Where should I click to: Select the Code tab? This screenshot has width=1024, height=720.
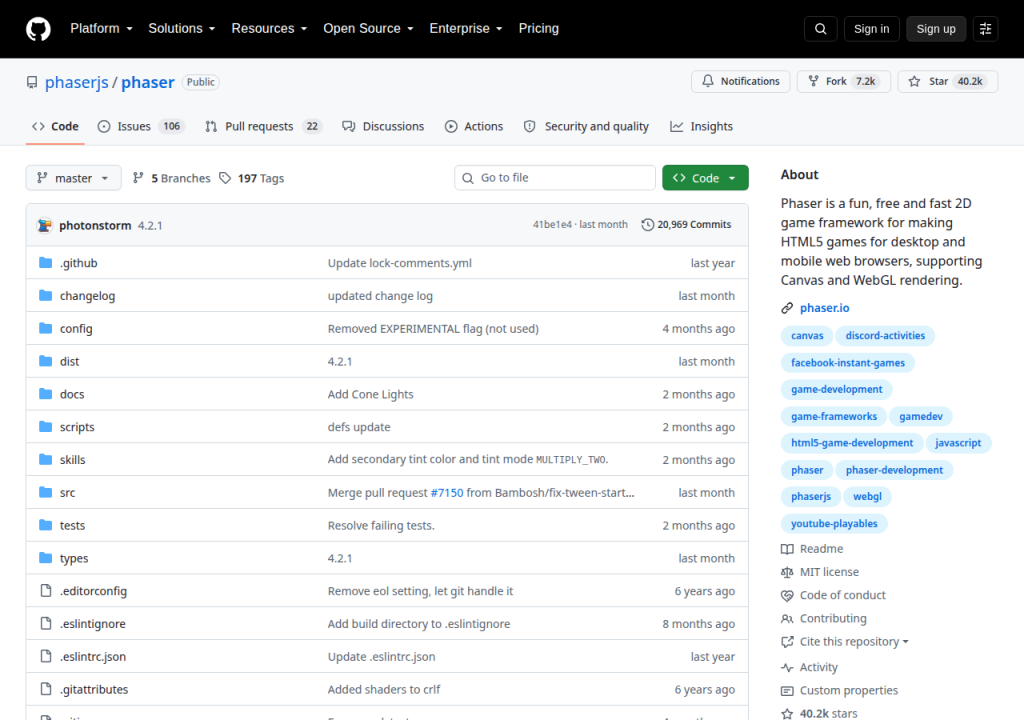(56, 126)
